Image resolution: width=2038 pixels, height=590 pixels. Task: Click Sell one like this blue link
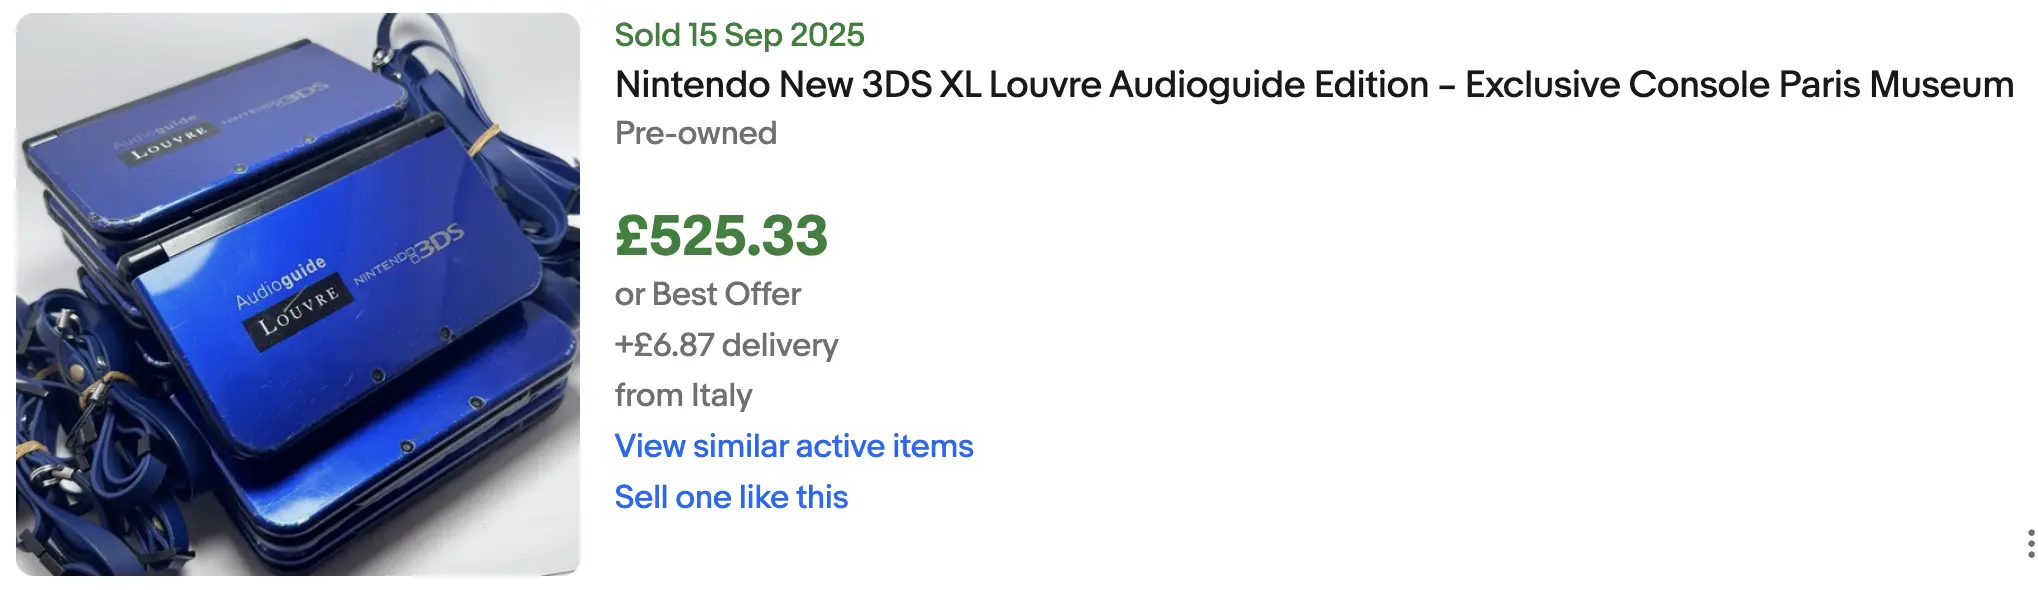pyautogui.click(x=731, y=496)
